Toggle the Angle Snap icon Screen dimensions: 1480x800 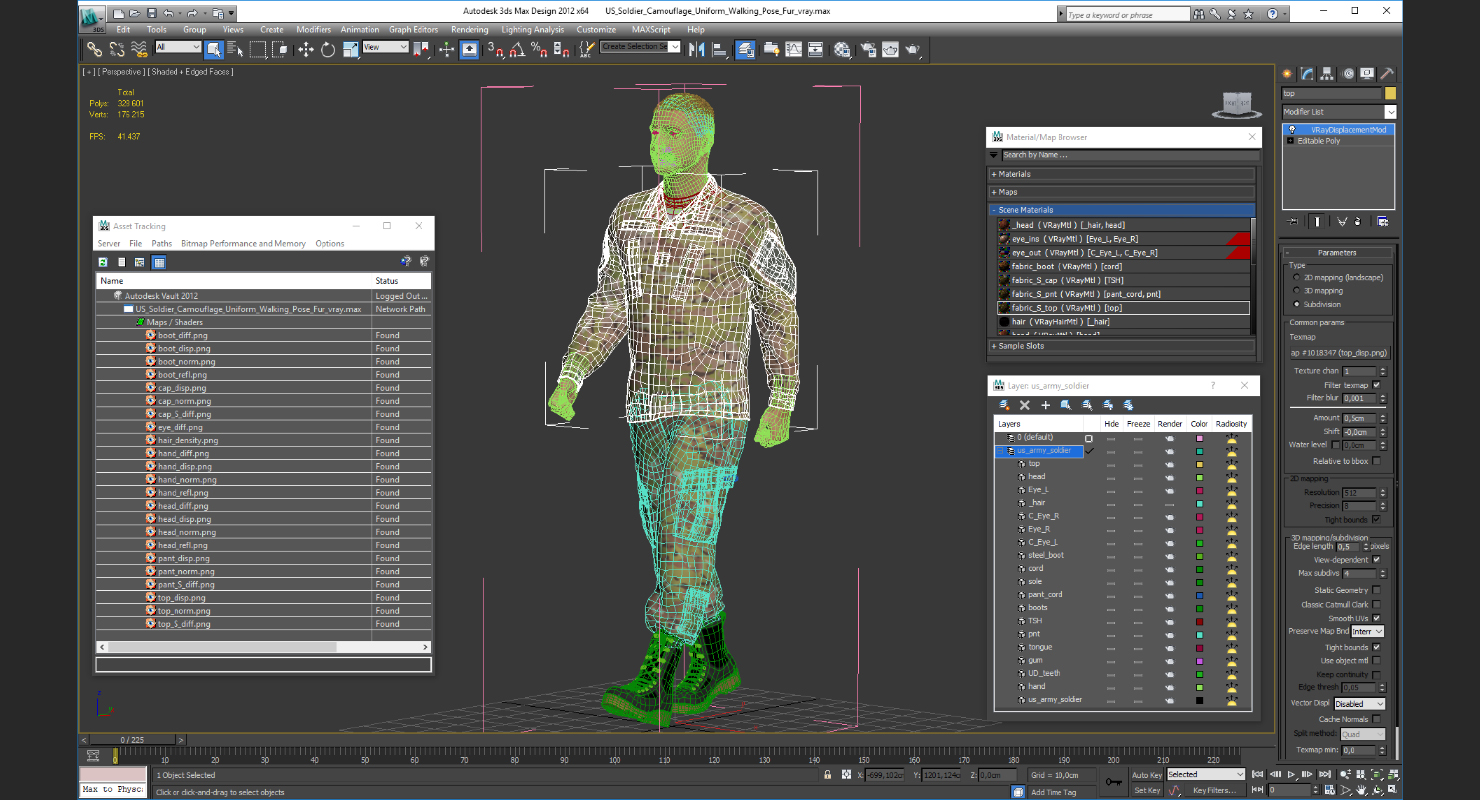click(517, 49)
